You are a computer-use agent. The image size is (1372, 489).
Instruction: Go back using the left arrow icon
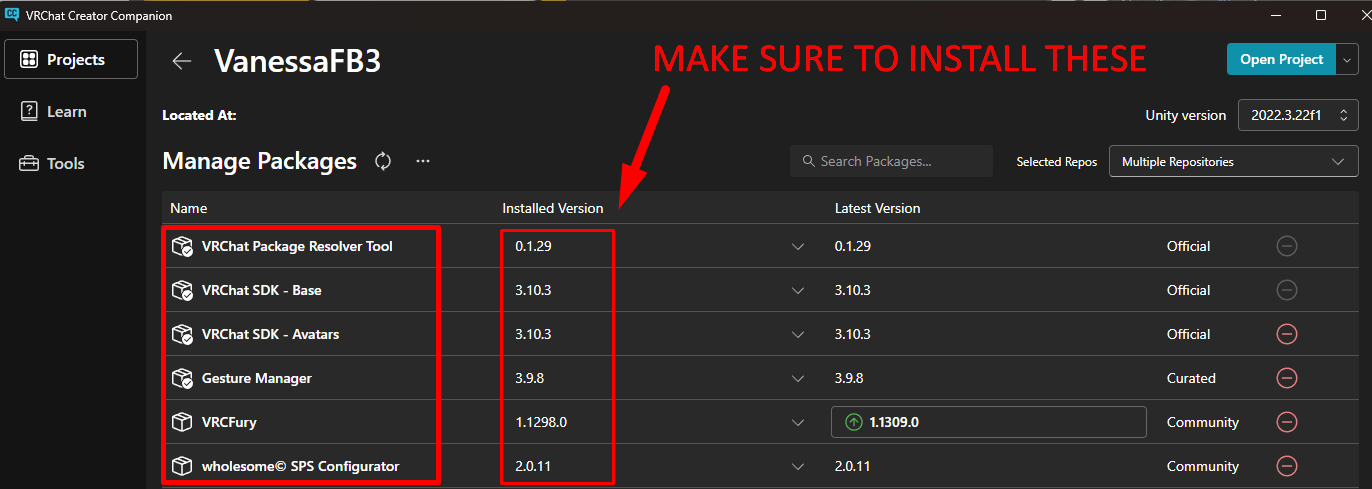tap(181, 61)
